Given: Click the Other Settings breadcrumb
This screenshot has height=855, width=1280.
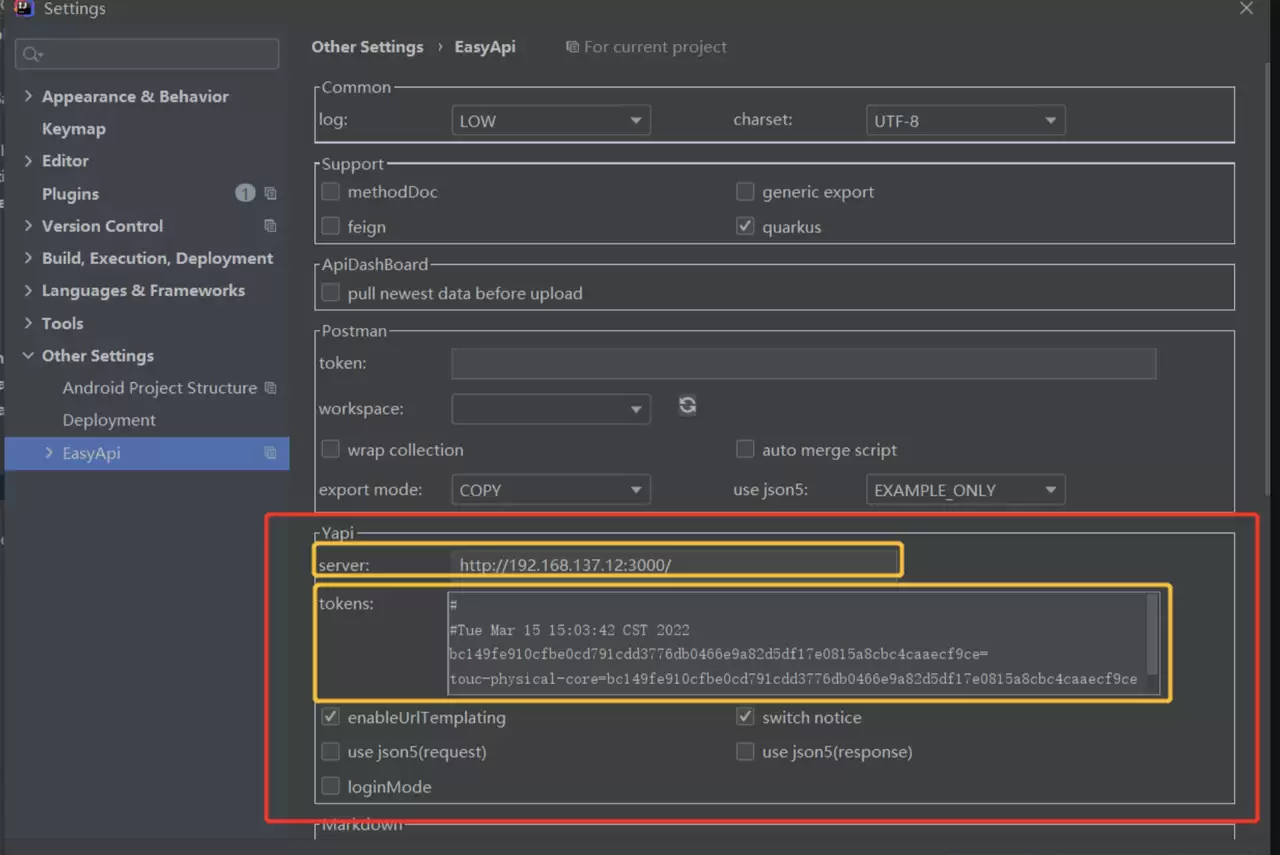Looking at the screenshot, I should (x=367, y=47).
